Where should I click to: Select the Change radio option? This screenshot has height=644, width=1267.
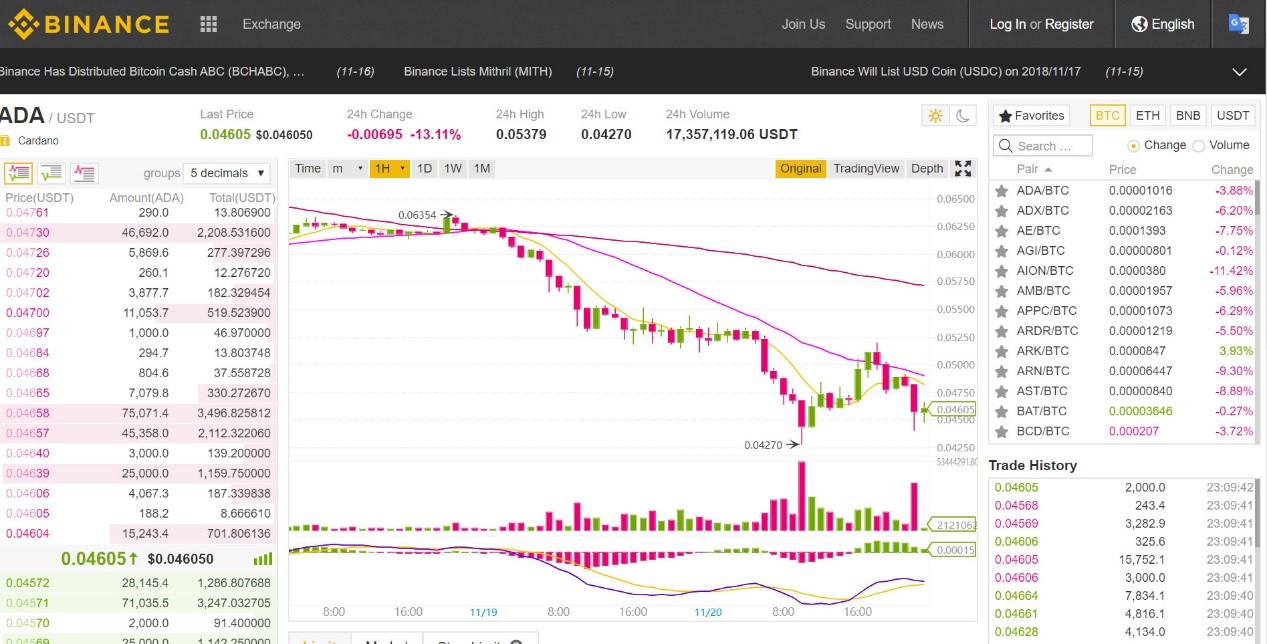(1134, 146)
